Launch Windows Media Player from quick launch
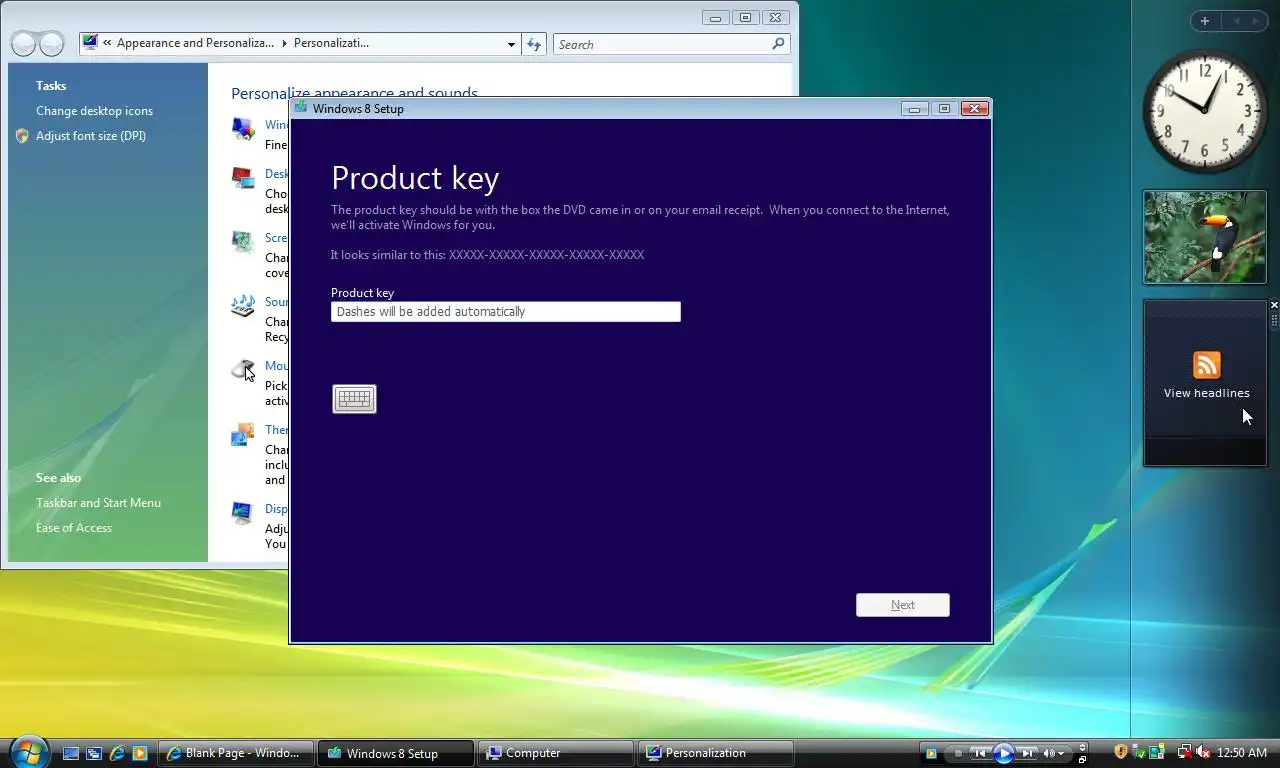The height and width of the screenshot is (768, 1280). pyautogui.click(x=140, y=753)
